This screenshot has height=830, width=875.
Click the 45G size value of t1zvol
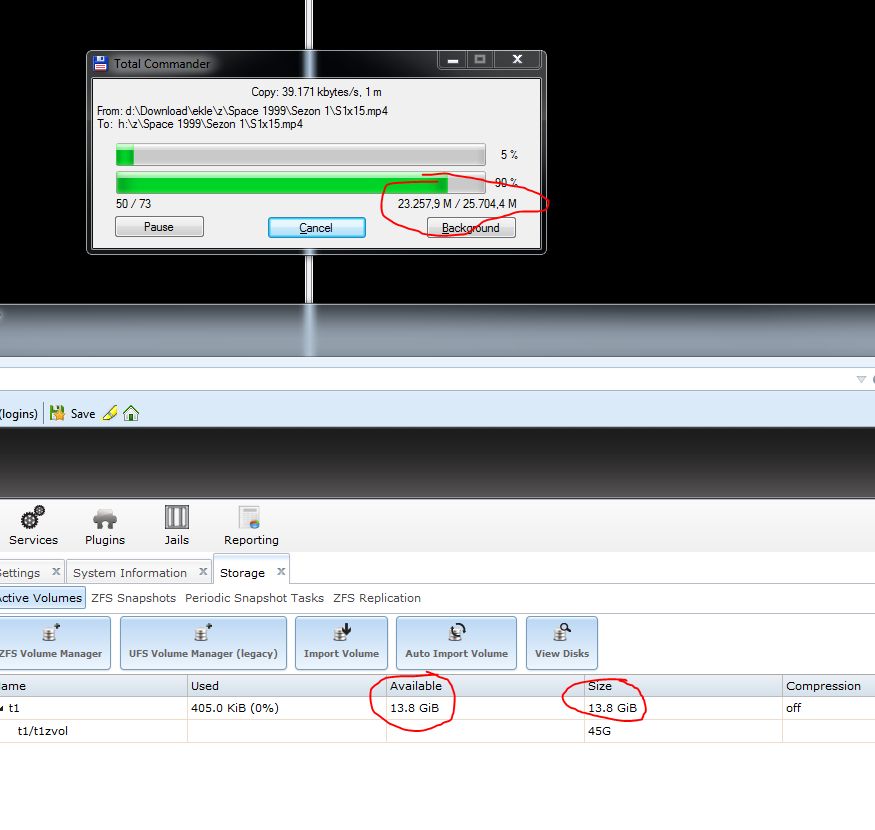coord(599,731)
